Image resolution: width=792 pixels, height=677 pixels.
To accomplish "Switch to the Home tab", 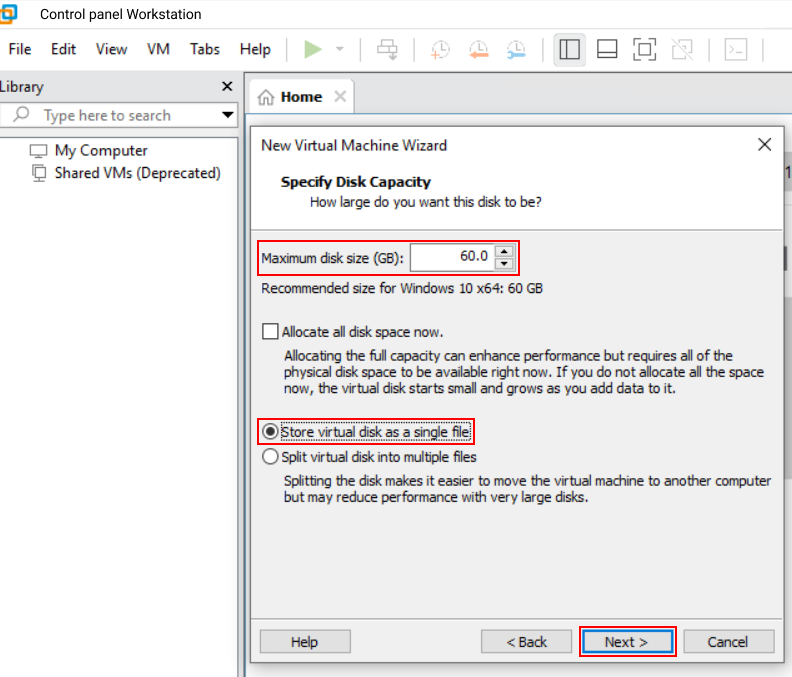I will click(x=300, y=97).
